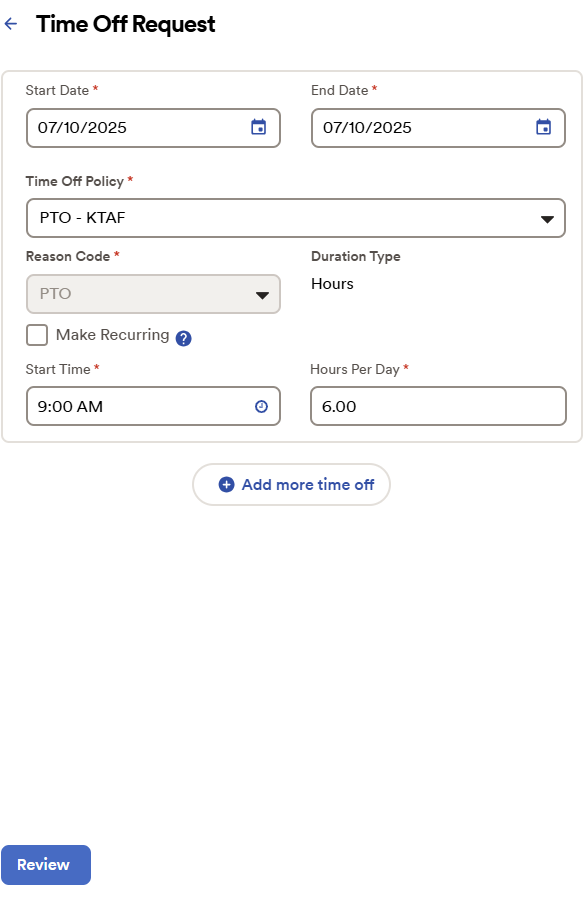Click the Review button
584x898 pixels.
coord(46,865)
